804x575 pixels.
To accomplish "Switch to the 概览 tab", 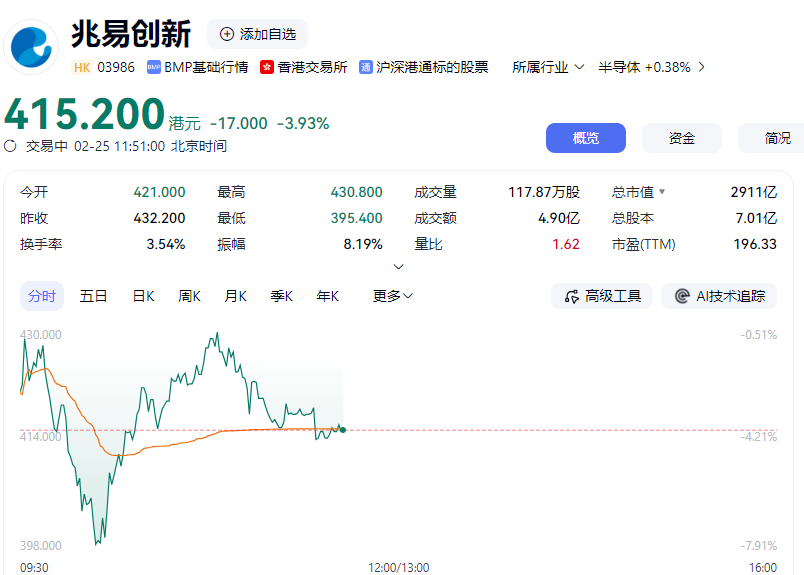I will (x=586, y=138).
